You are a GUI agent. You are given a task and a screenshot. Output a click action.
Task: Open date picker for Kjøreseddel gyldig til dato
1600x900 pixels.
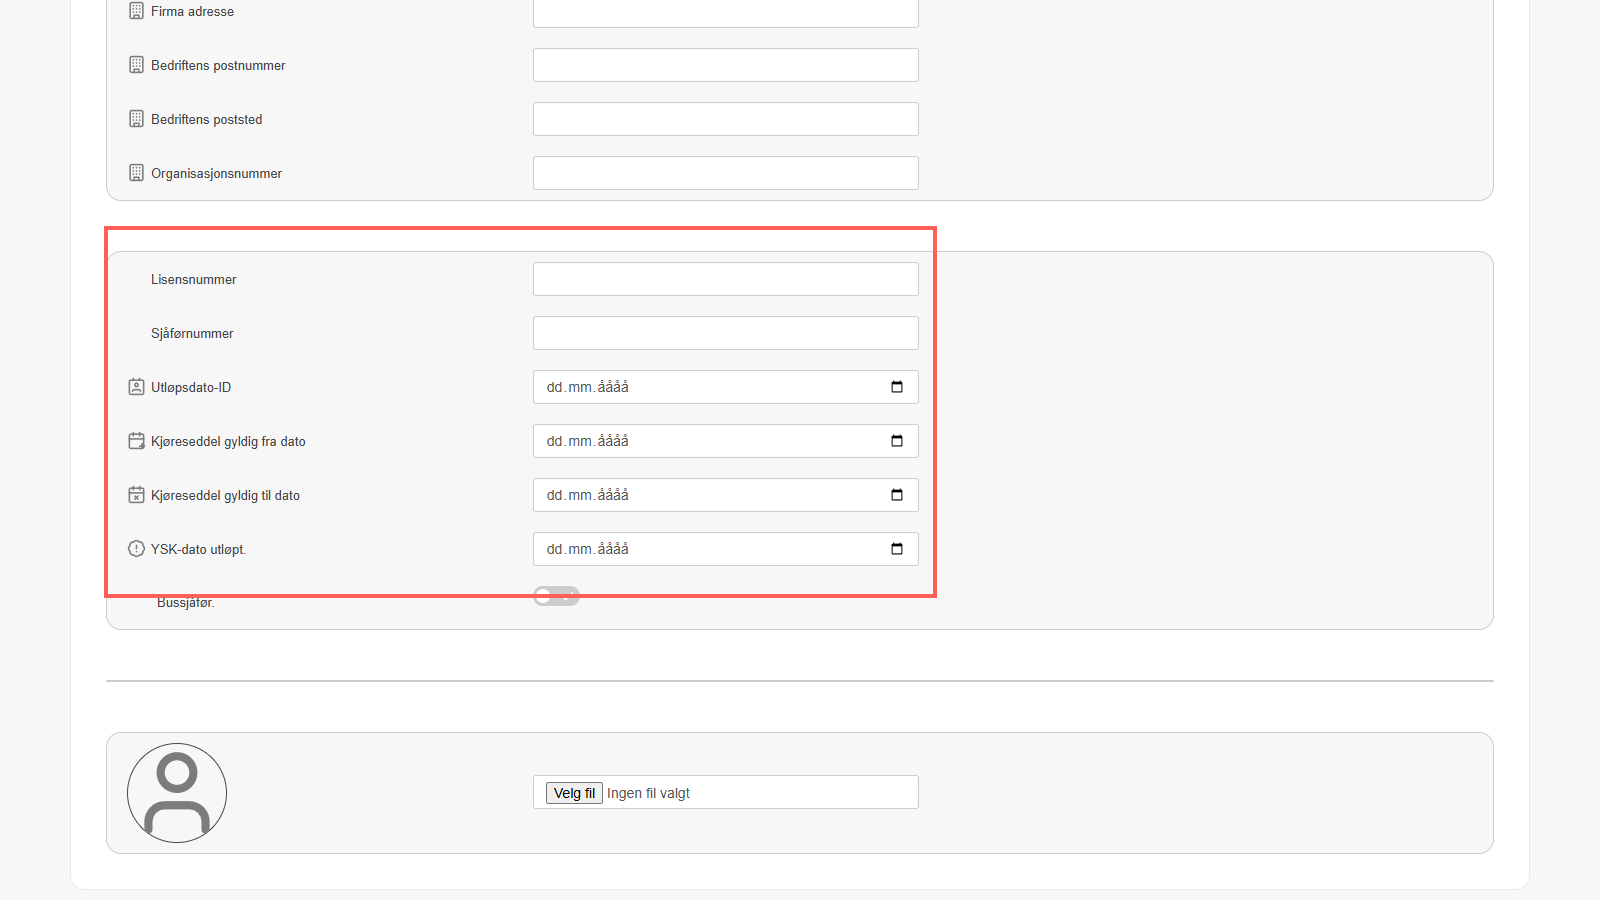(x=897, y=495)
